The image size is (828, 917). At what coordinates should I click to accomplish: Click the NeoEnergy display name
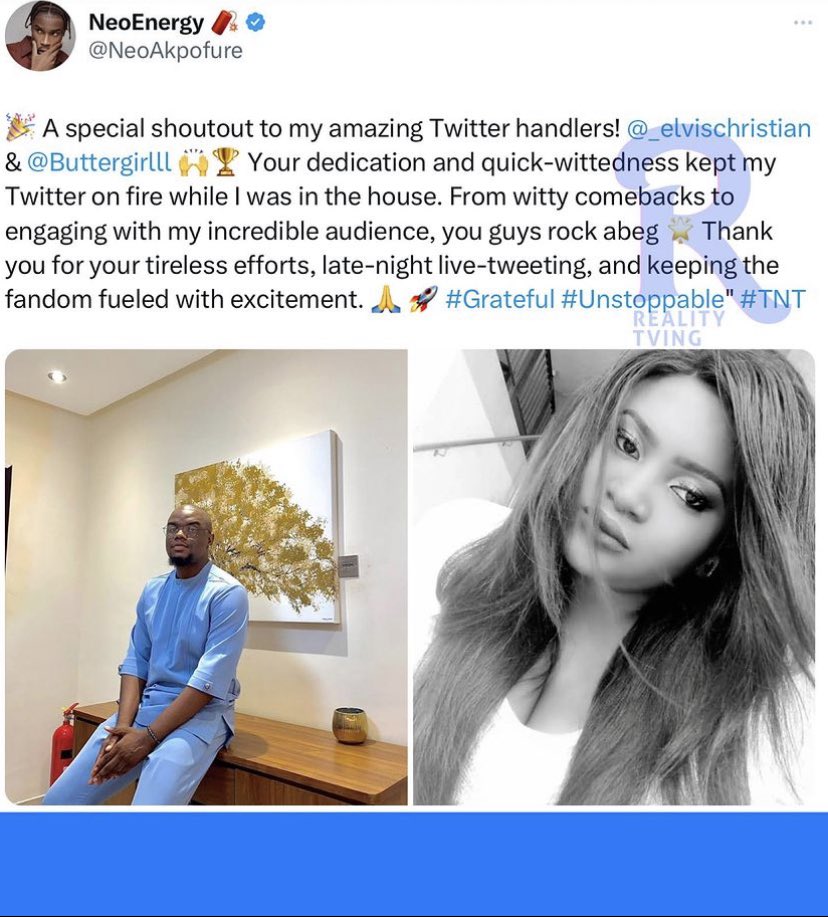(x=146, y=22)
